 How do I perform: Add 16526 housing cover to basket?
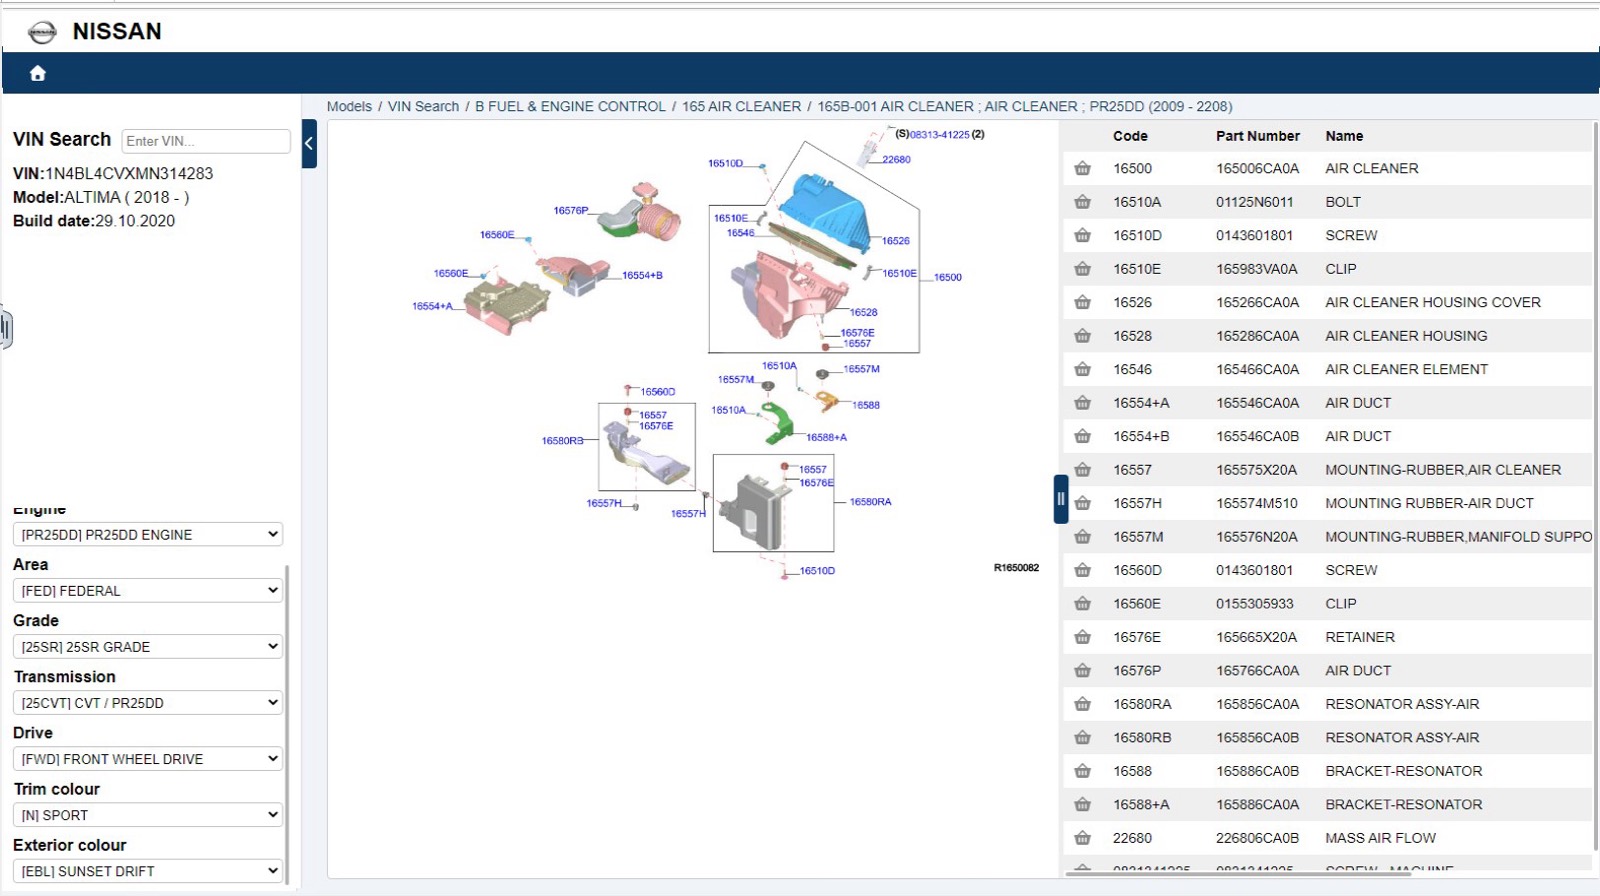[1083, 303]
